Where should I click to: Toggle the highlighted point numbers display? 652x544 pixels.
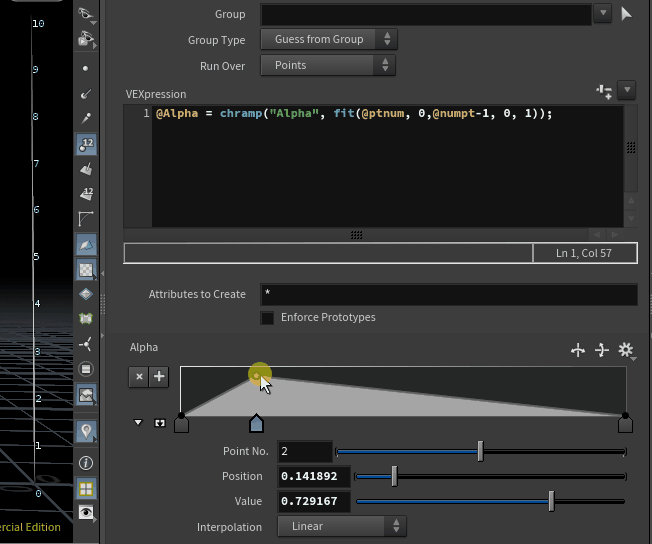[86, 145]
